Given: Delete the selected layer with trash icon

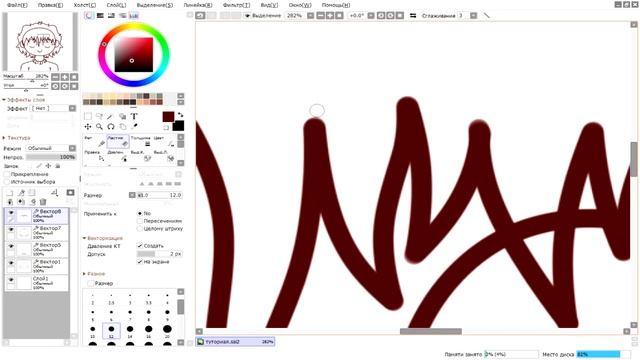Looking at the screenshot, I should (43, 202).
